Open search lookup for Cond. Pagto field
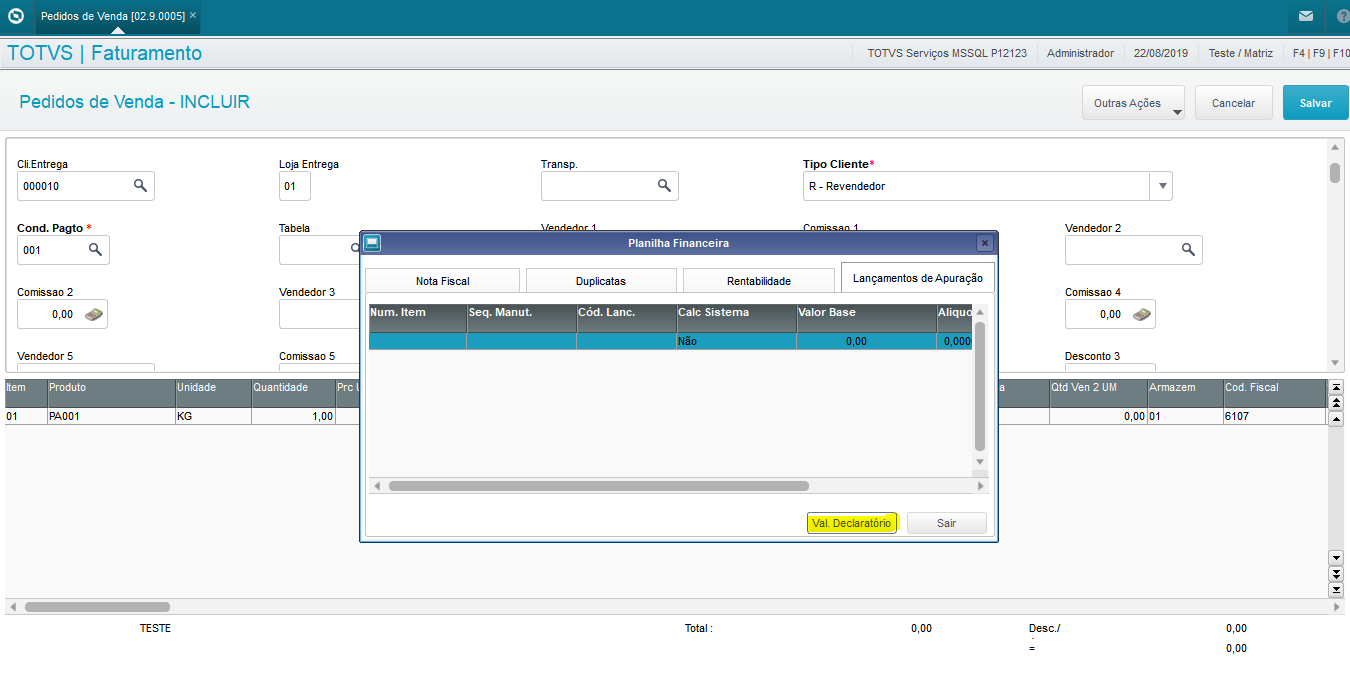1350x693 pixels. (95, 250)
